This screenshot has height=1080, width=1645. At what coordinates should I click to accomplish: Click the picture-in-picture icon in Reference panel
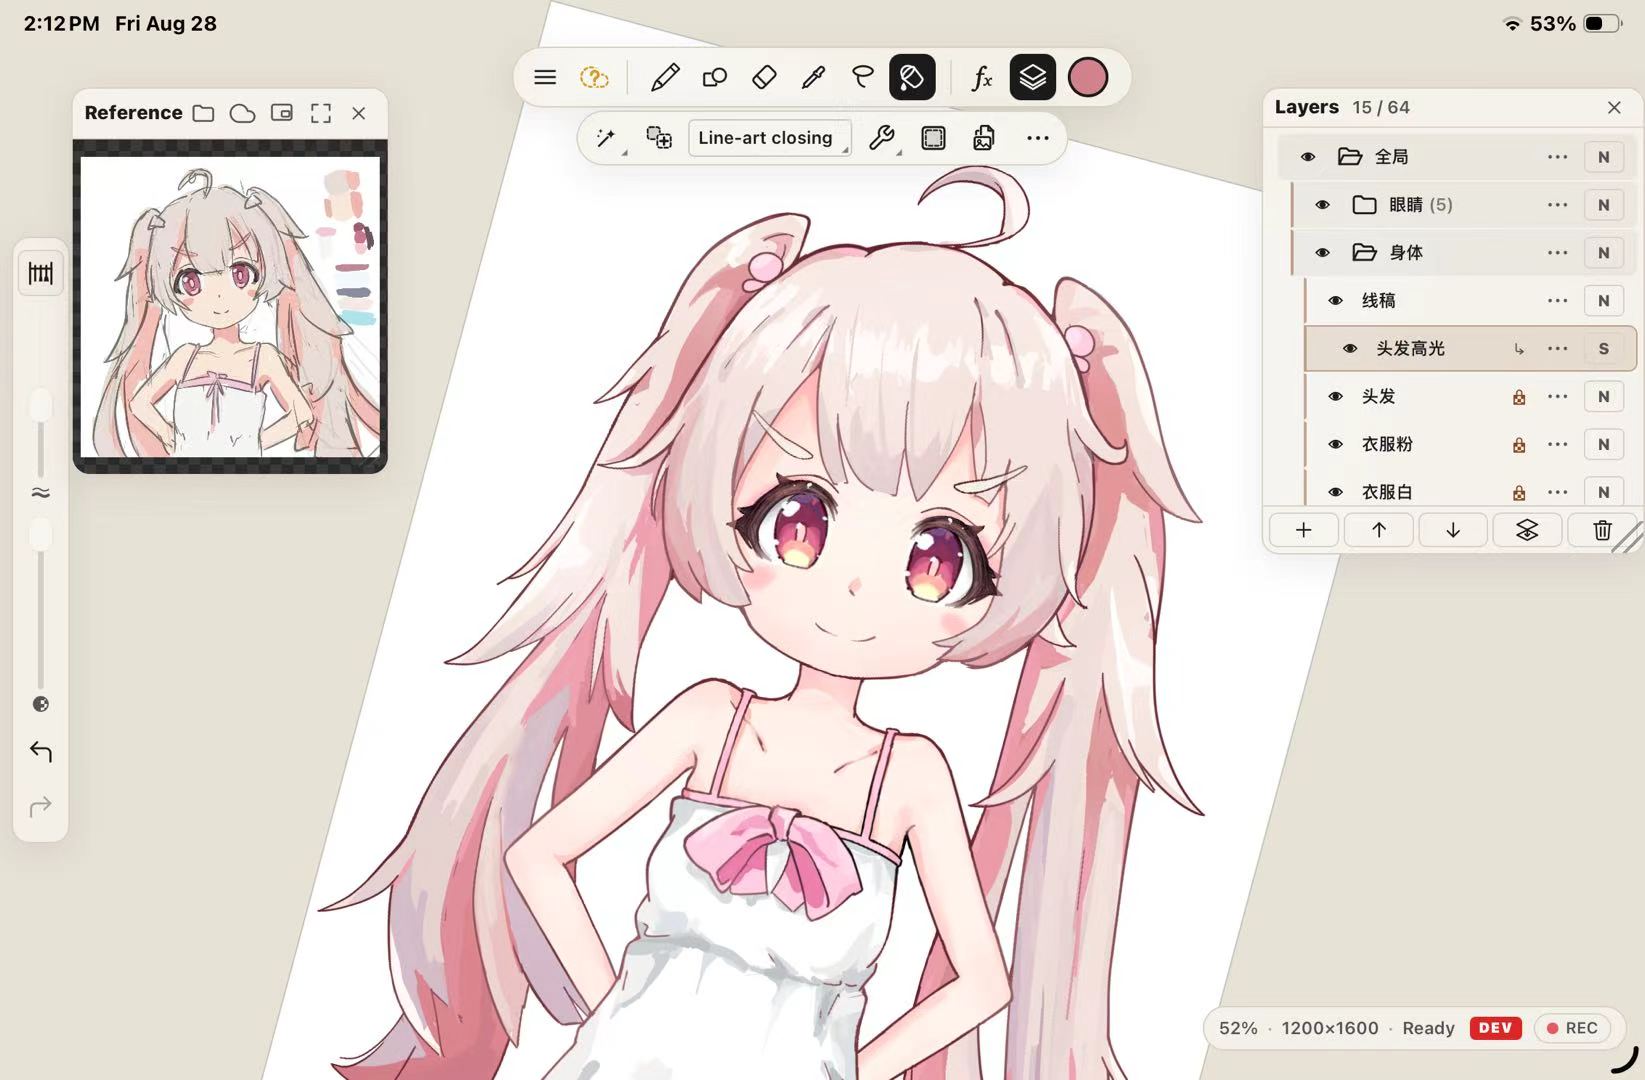click(x=282, y=113)
